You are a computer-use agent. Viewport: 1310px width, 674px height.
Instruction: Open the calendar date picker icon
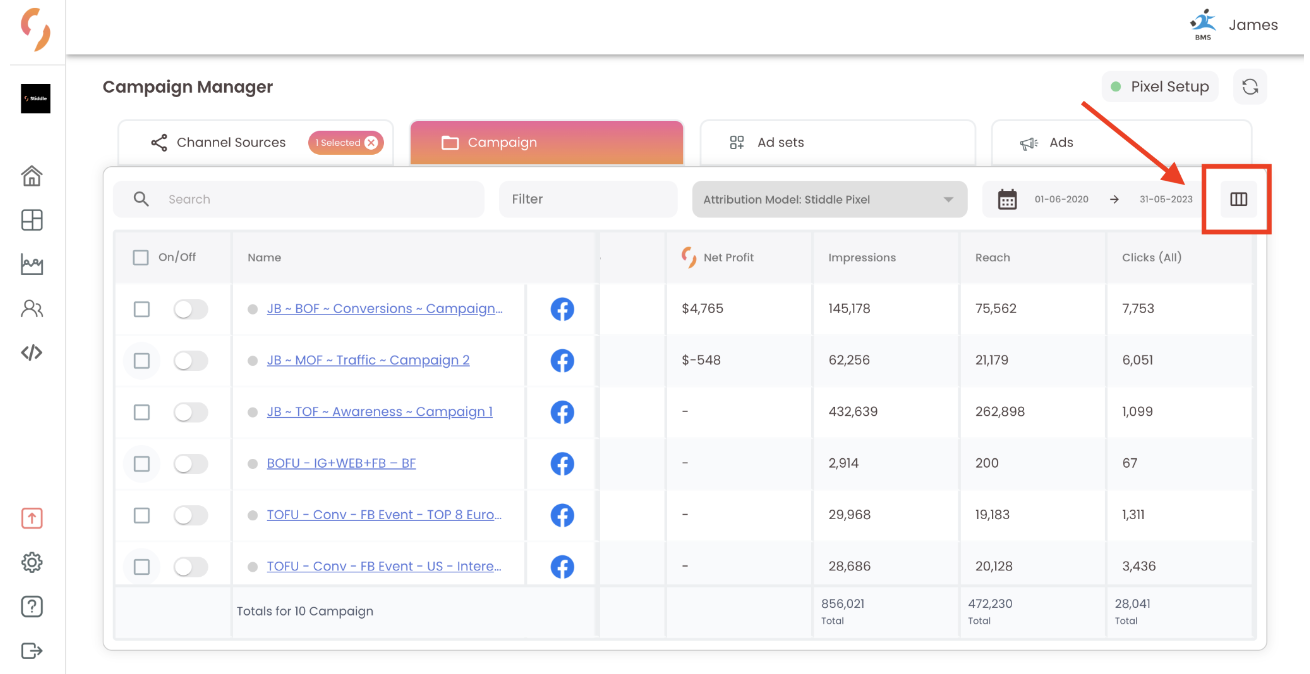(1007, 199)
